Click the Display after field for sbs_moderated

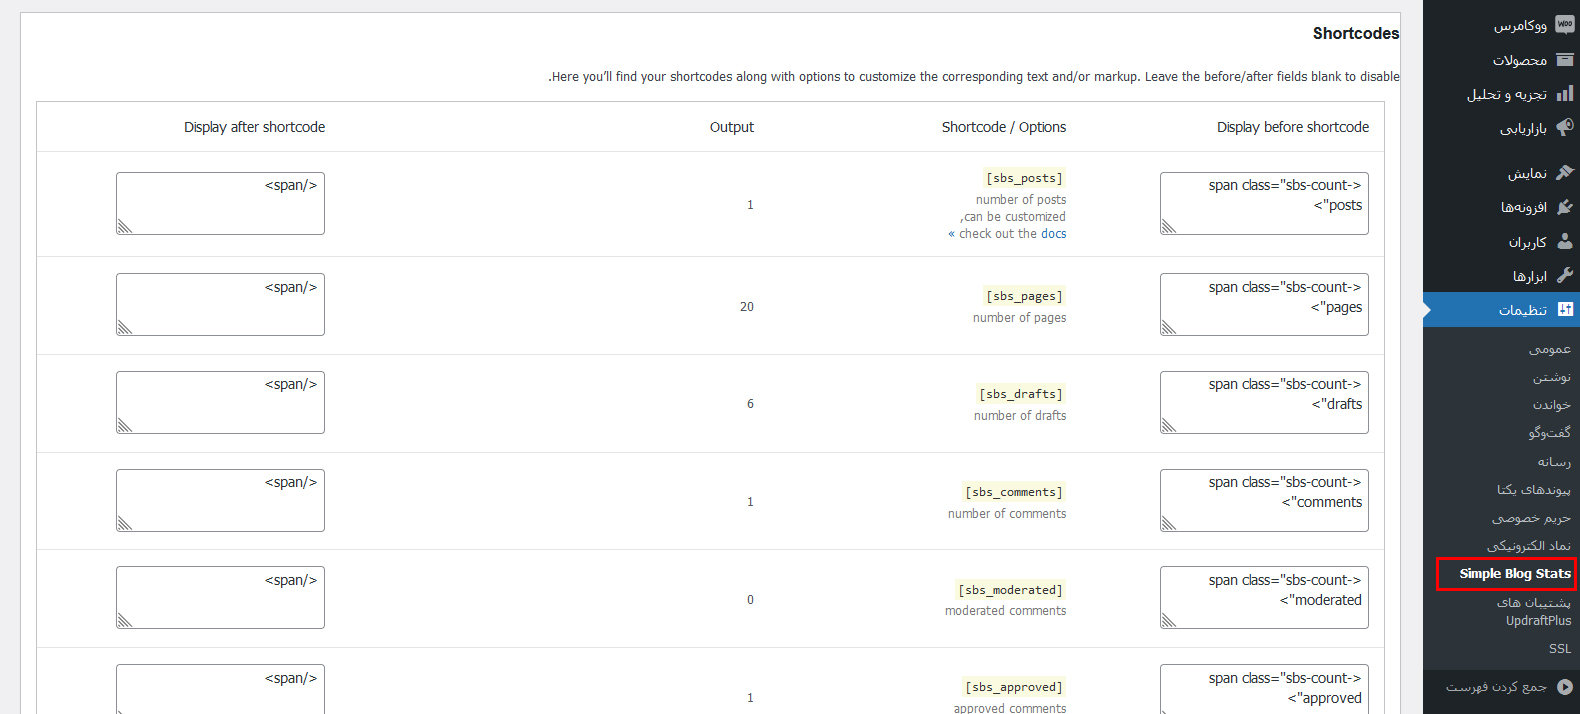(x=220, y=598)
